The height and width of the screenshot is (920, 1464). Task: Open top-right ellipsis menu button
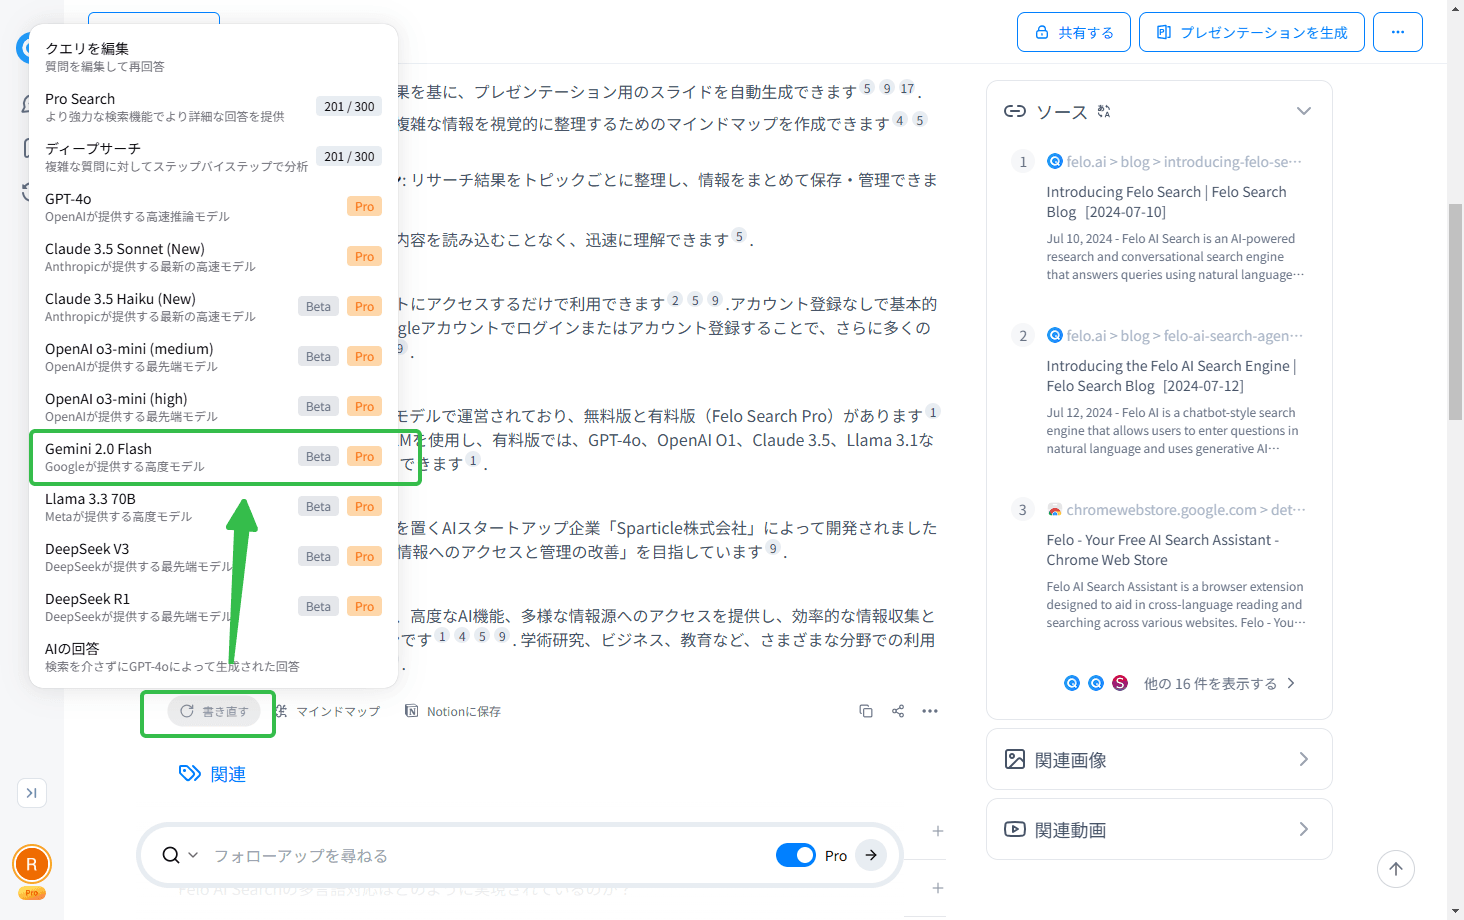coord(1398,32)
